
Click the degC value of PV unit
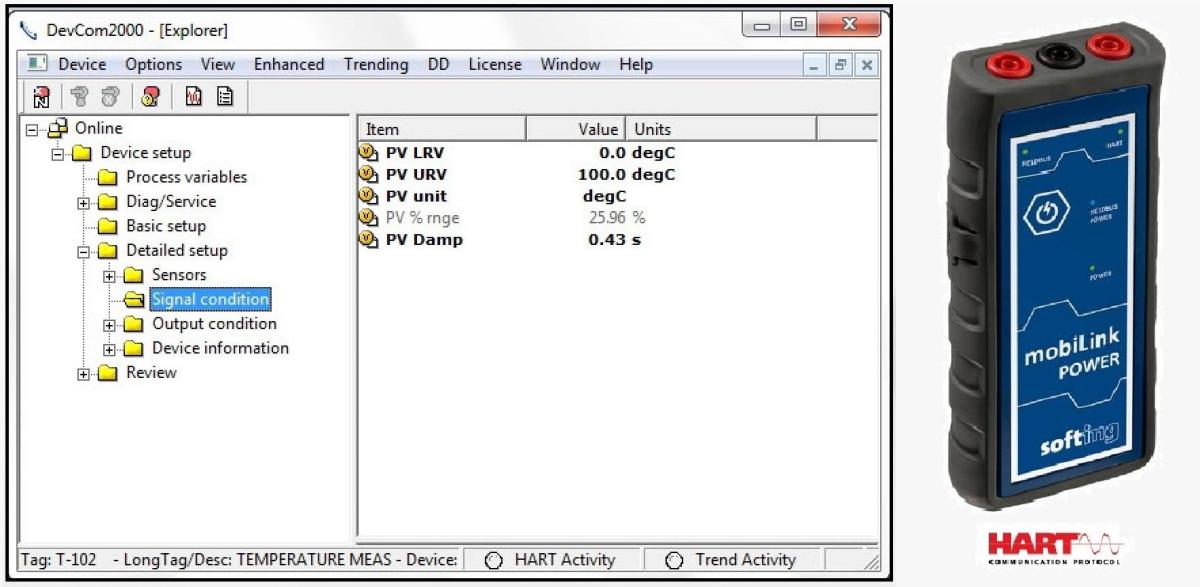pyautogui.click(x=604, y=196)
